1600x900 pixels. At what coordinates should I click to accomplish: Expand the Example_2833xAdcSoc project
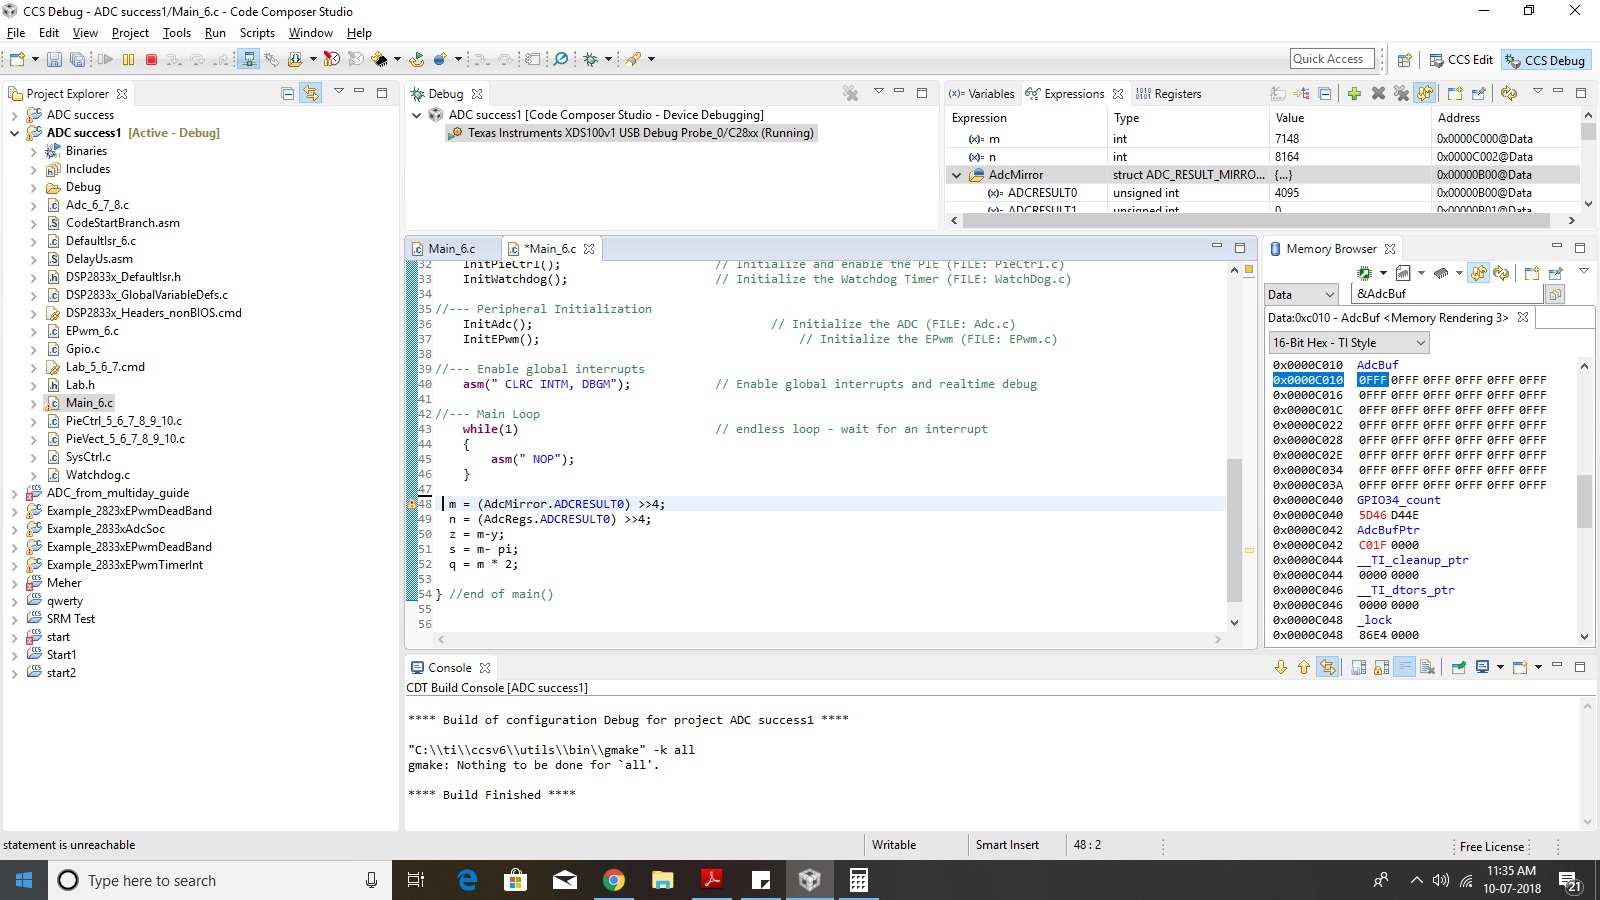pyautogui.click(x=15, y=529)
